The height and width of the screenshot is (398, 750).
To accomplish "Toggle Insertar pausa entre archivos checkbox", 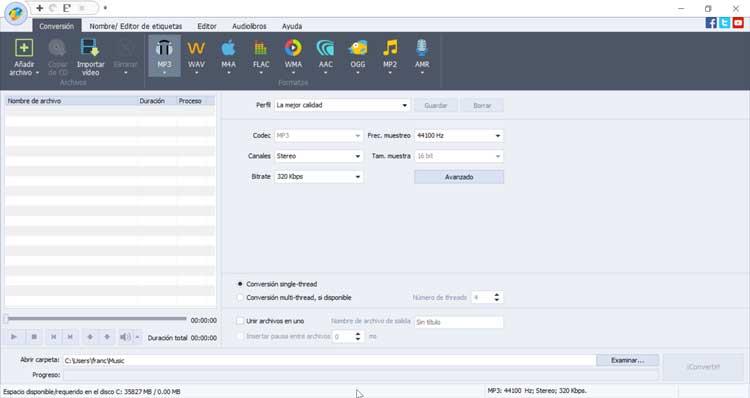I will [x=240, y=336].
